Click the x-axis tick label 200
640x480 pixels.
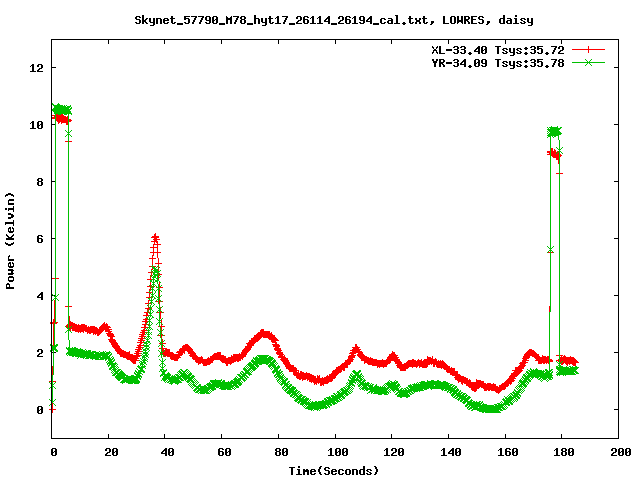coord(620,452)
